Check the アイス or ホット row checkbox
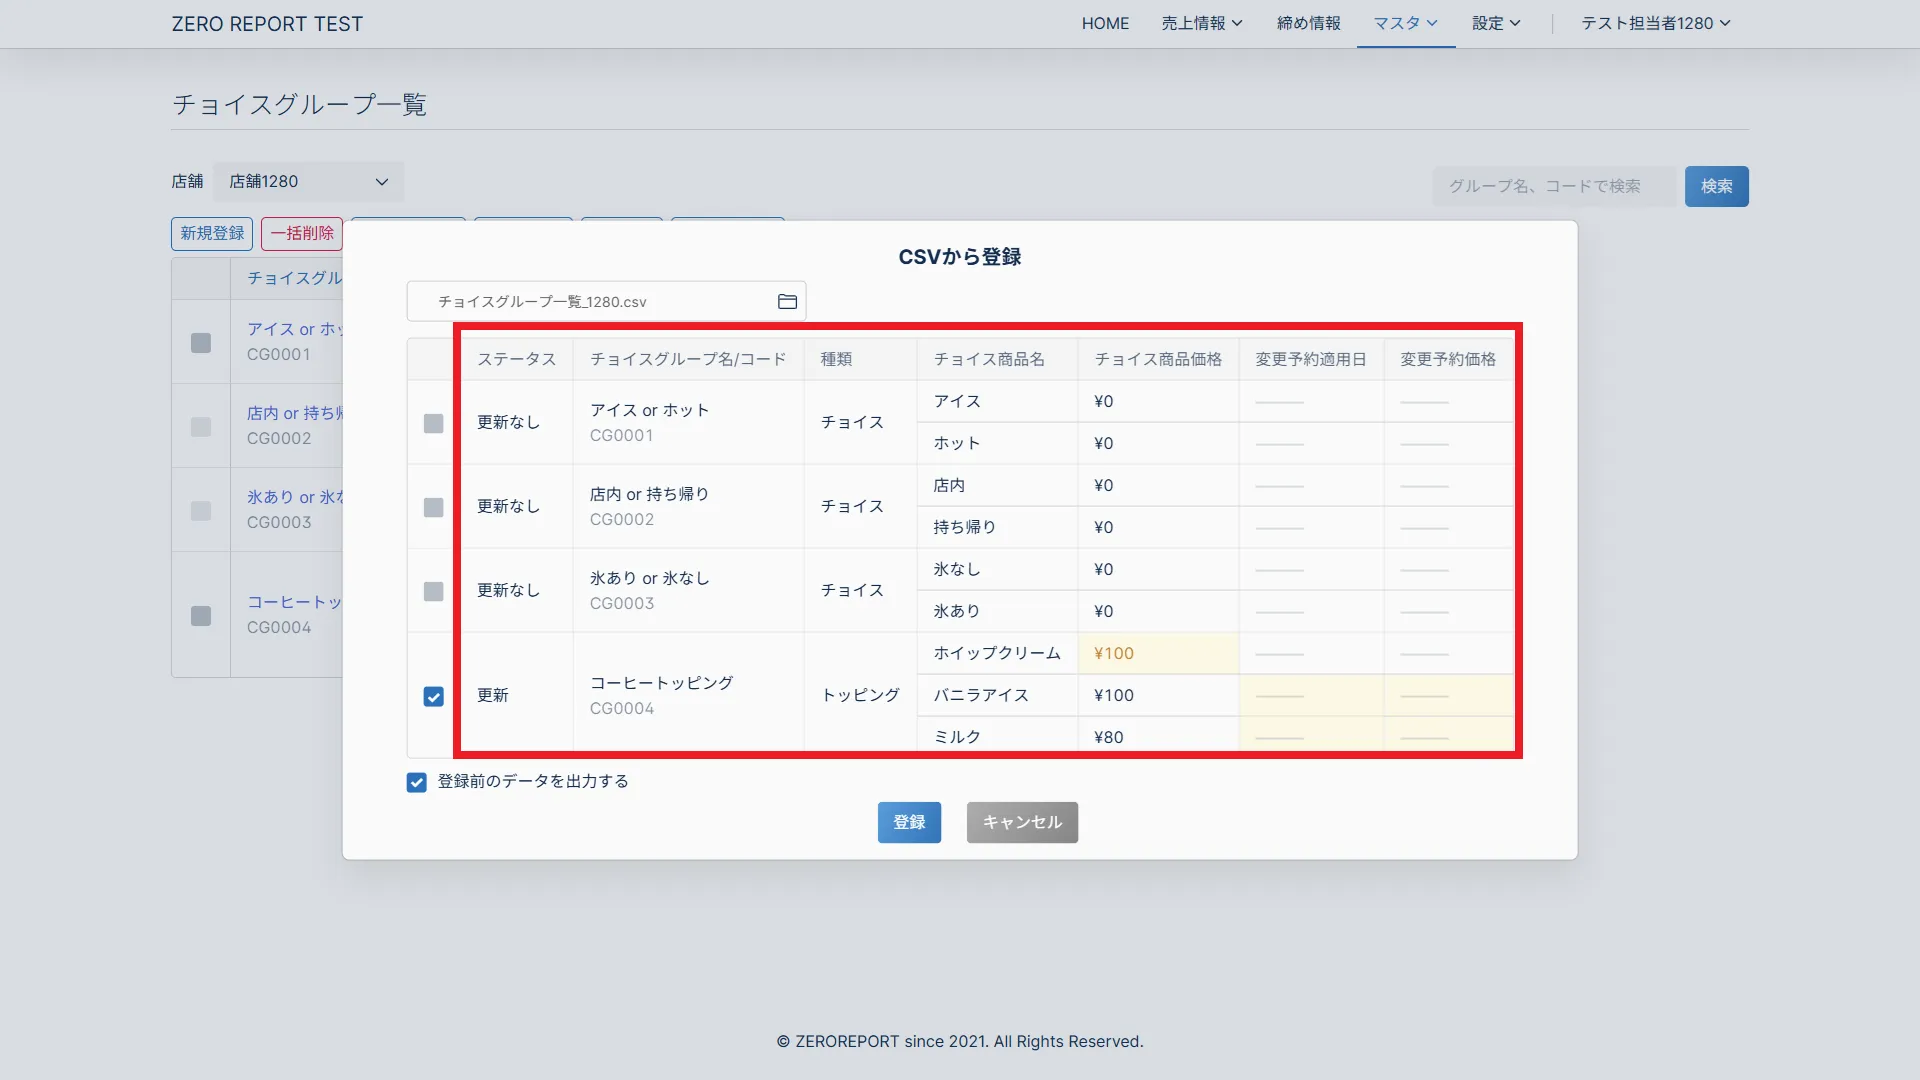 (x=433, y=423)
